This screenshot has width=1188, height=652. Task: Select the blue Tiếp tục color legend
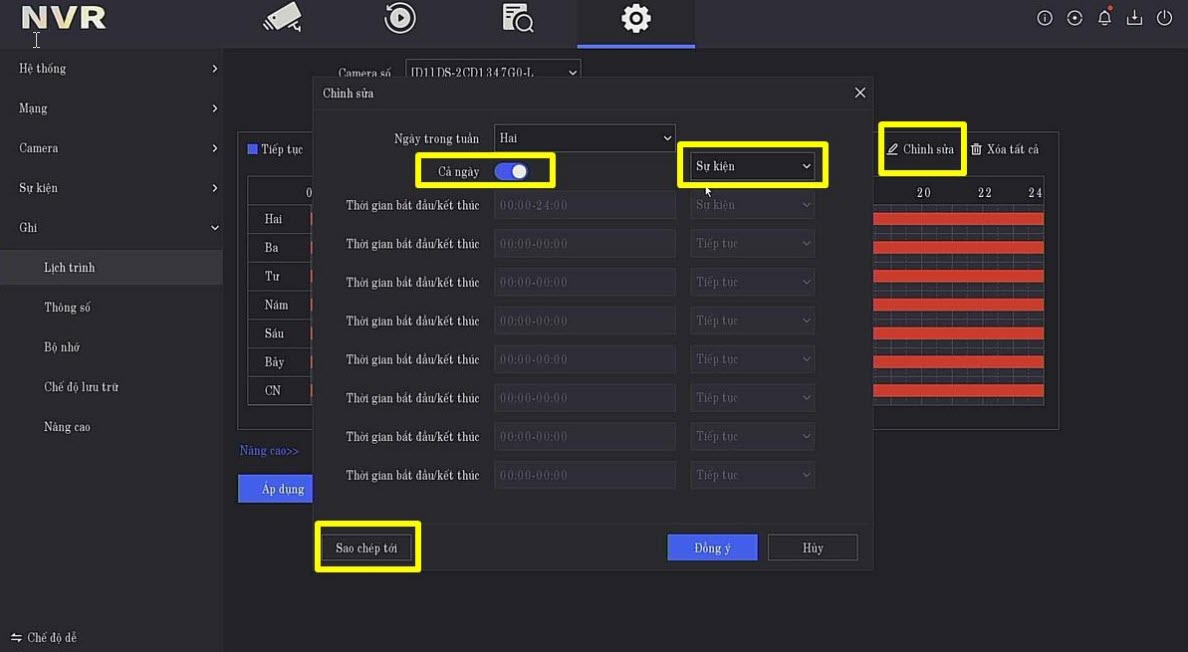click(x=275, y=149)
